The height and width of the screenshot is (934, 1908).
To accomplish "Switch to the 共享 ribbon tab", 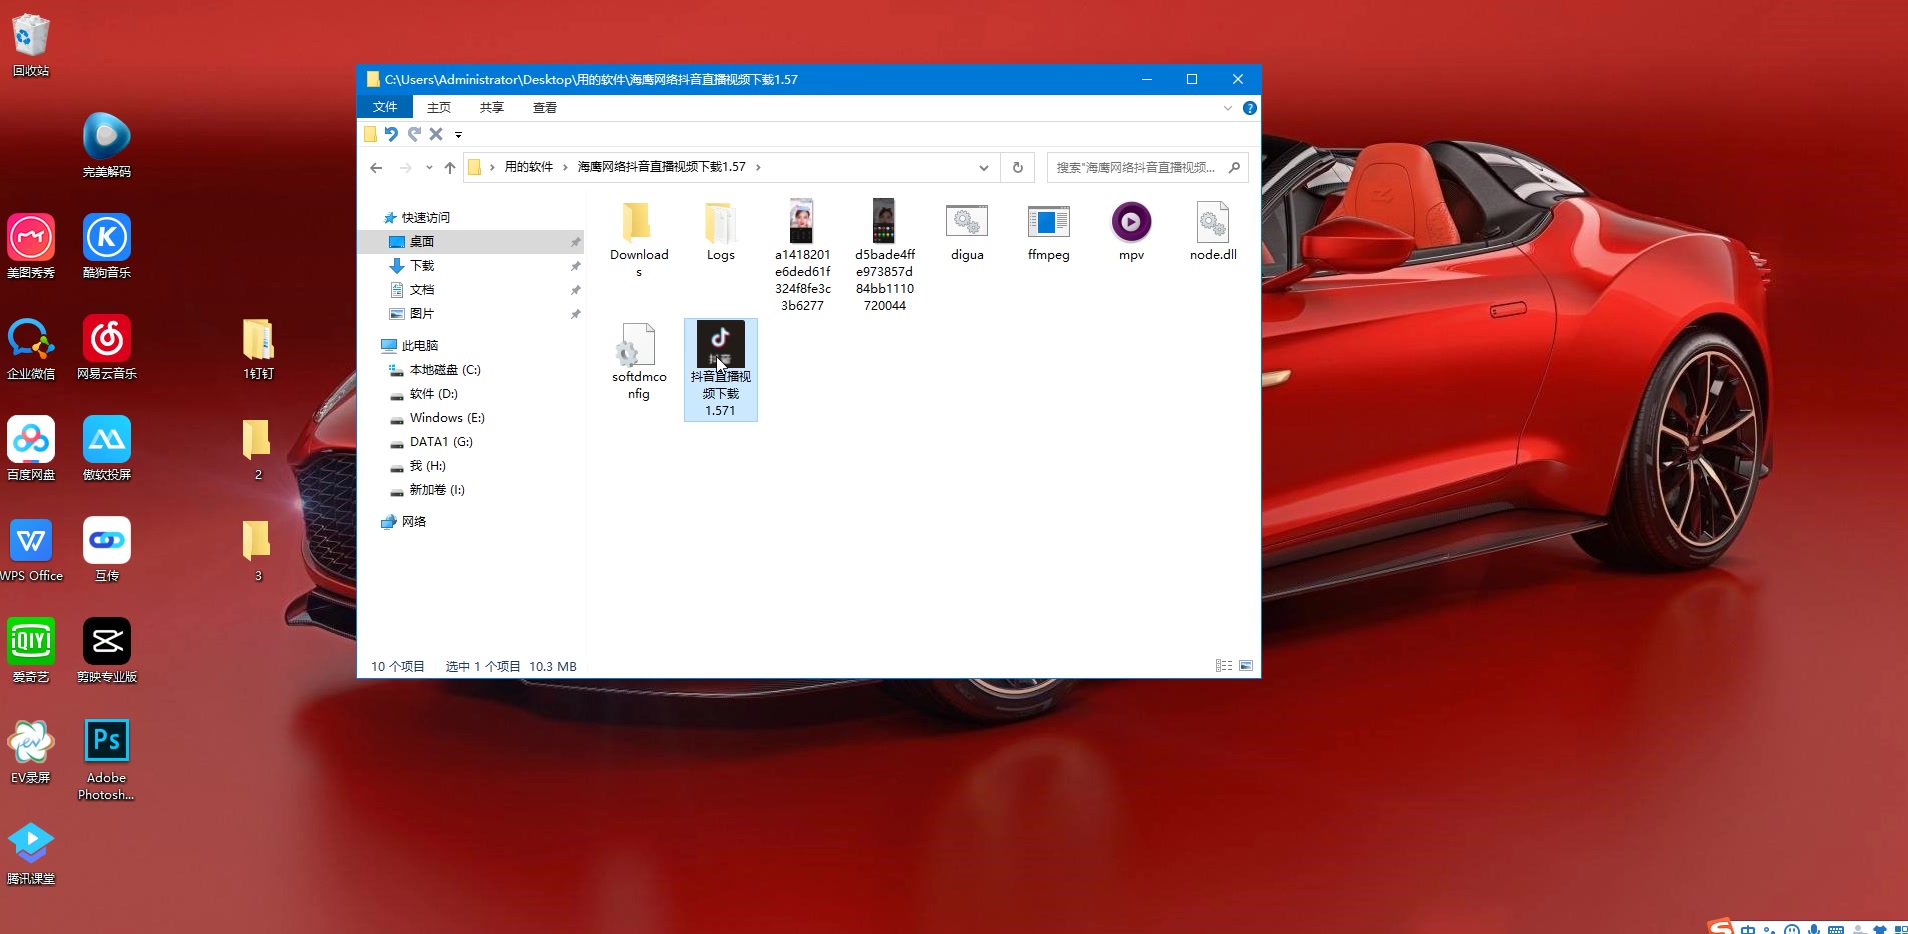I will [491, 107].
